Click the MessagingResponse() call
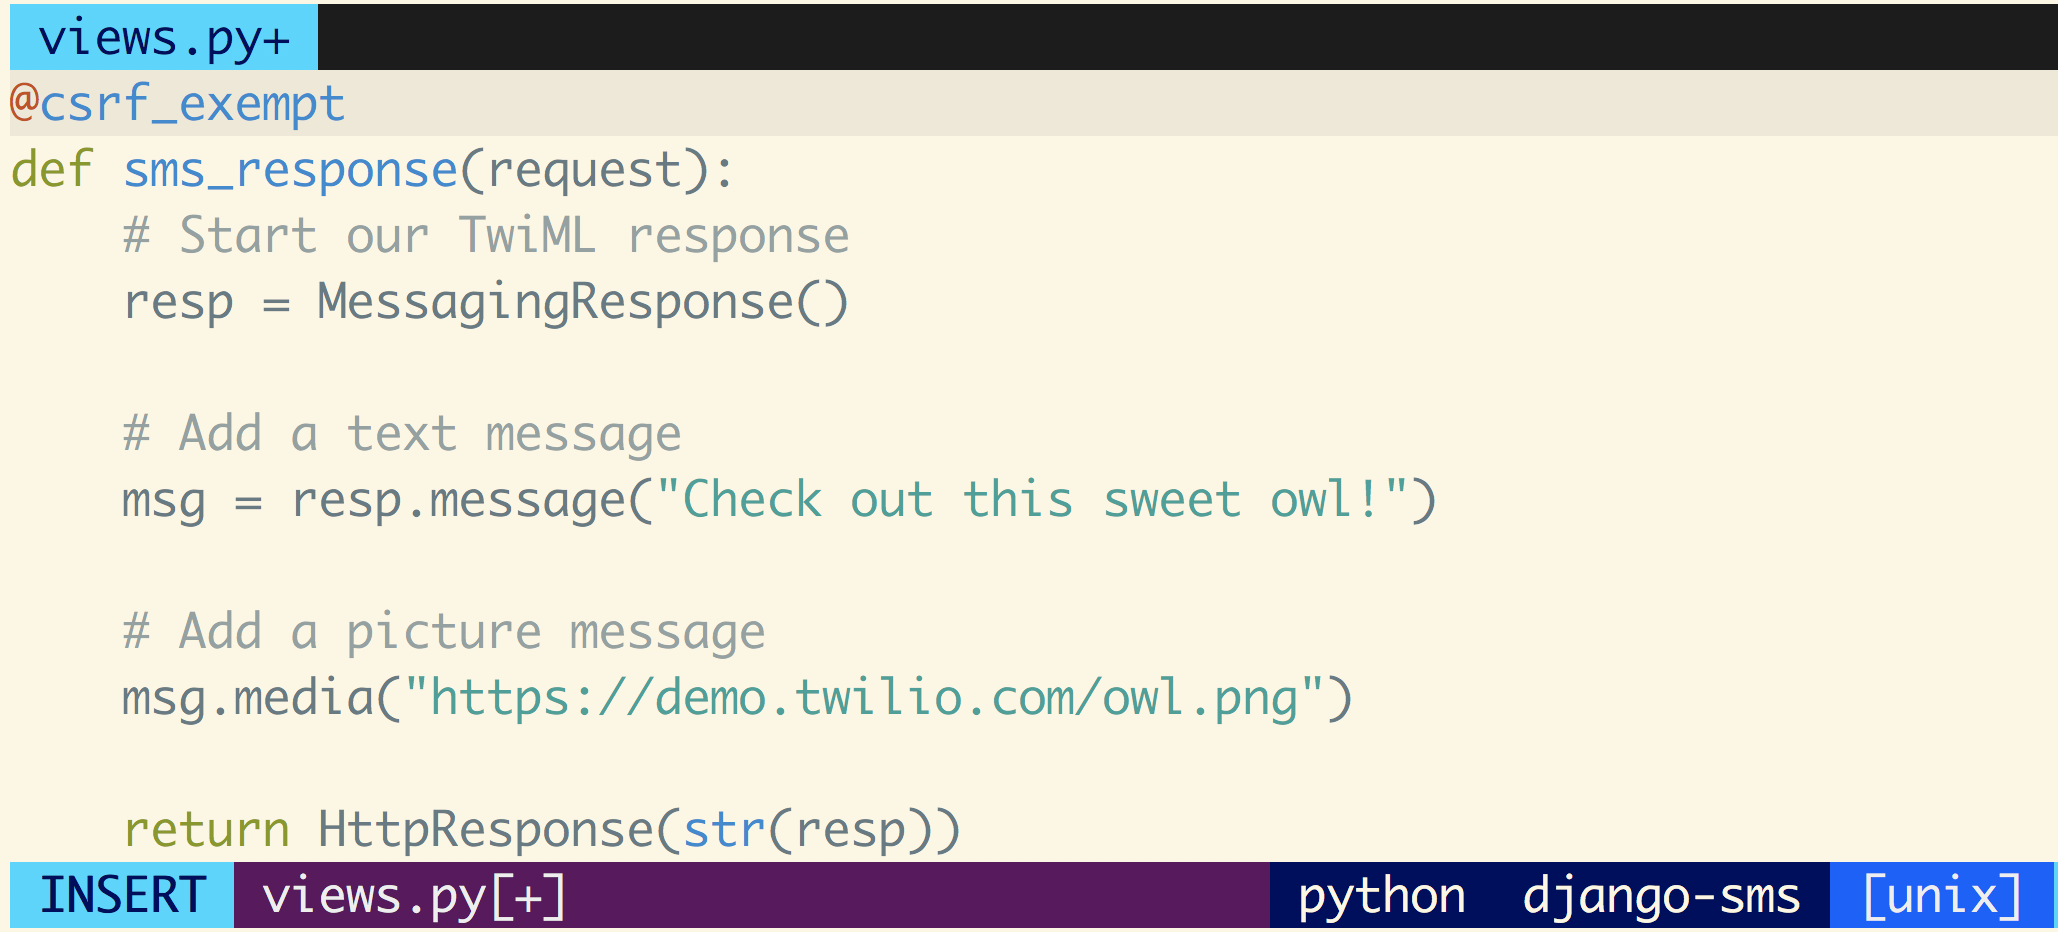This screenshot has height=932, width=2058. coord(582,302)
